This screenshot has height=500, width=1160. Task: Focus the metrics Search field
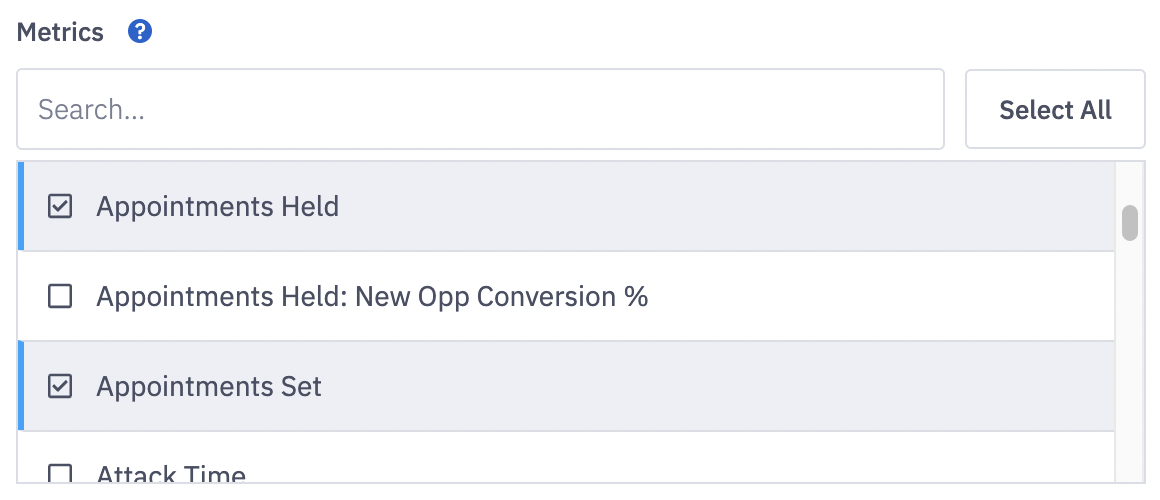(480, 109)
